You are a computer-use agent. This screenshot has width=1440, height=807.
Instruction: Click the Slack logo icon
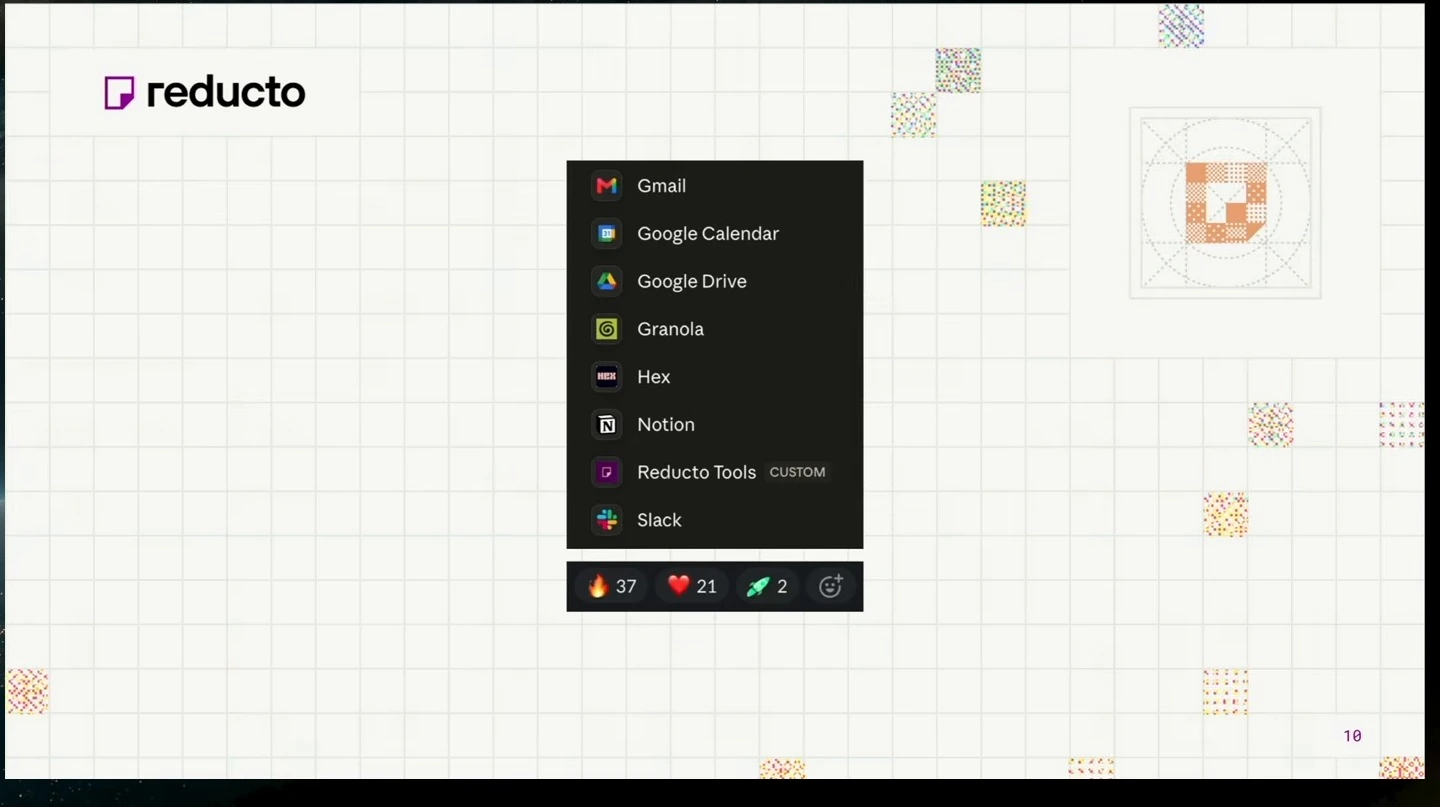tap(606, 520)
